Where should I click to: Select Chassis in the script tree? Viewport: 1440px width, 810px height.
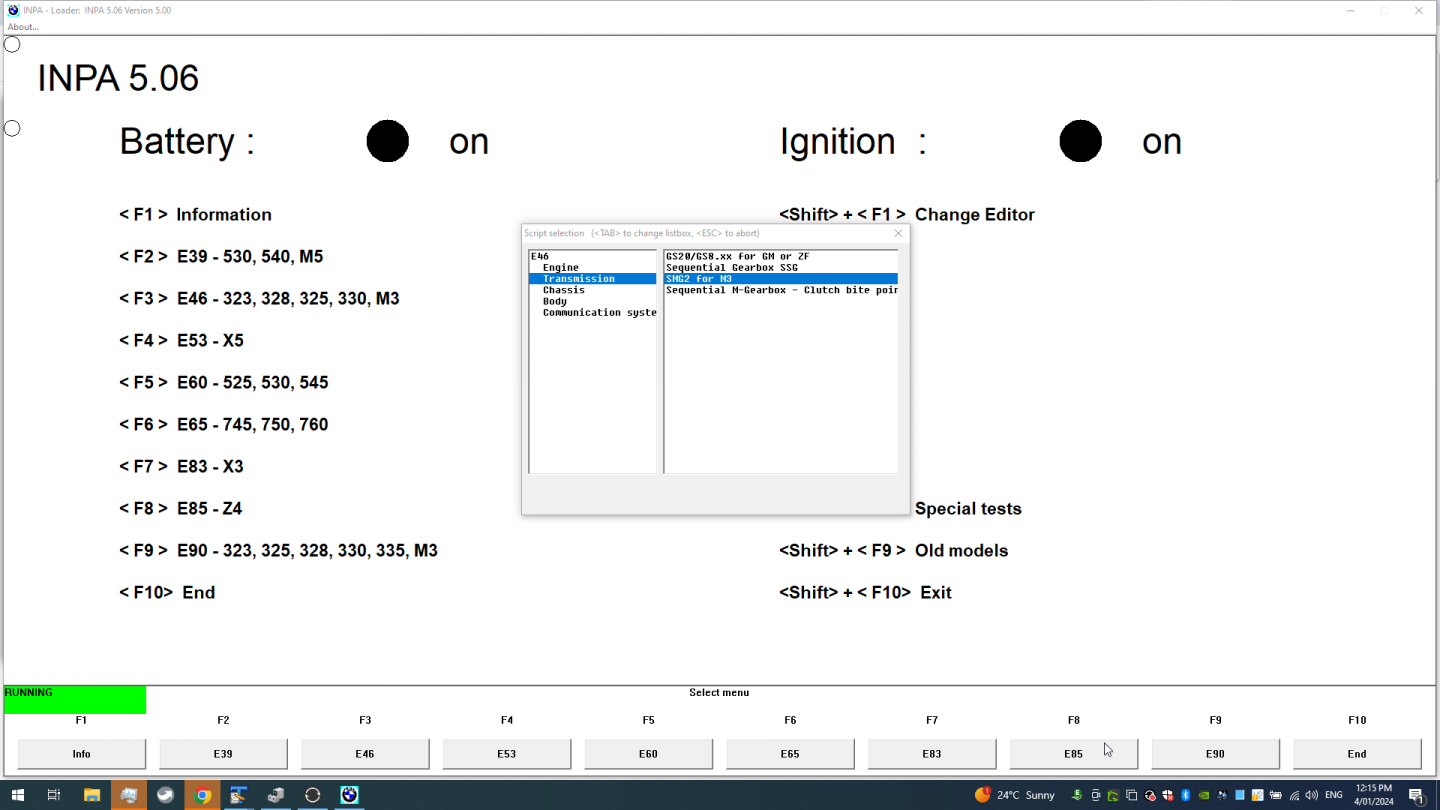pos(564,290)
